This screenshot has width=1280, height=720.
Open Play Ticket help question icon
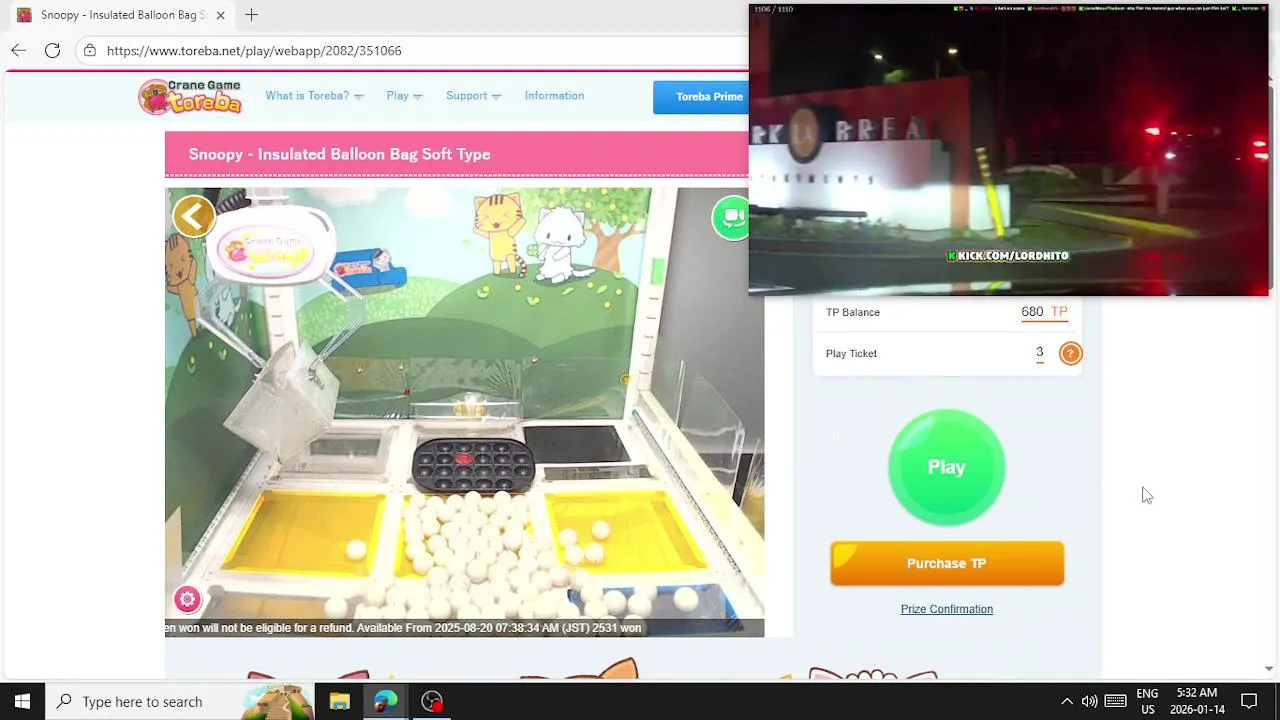click(x=1070, y=353)
